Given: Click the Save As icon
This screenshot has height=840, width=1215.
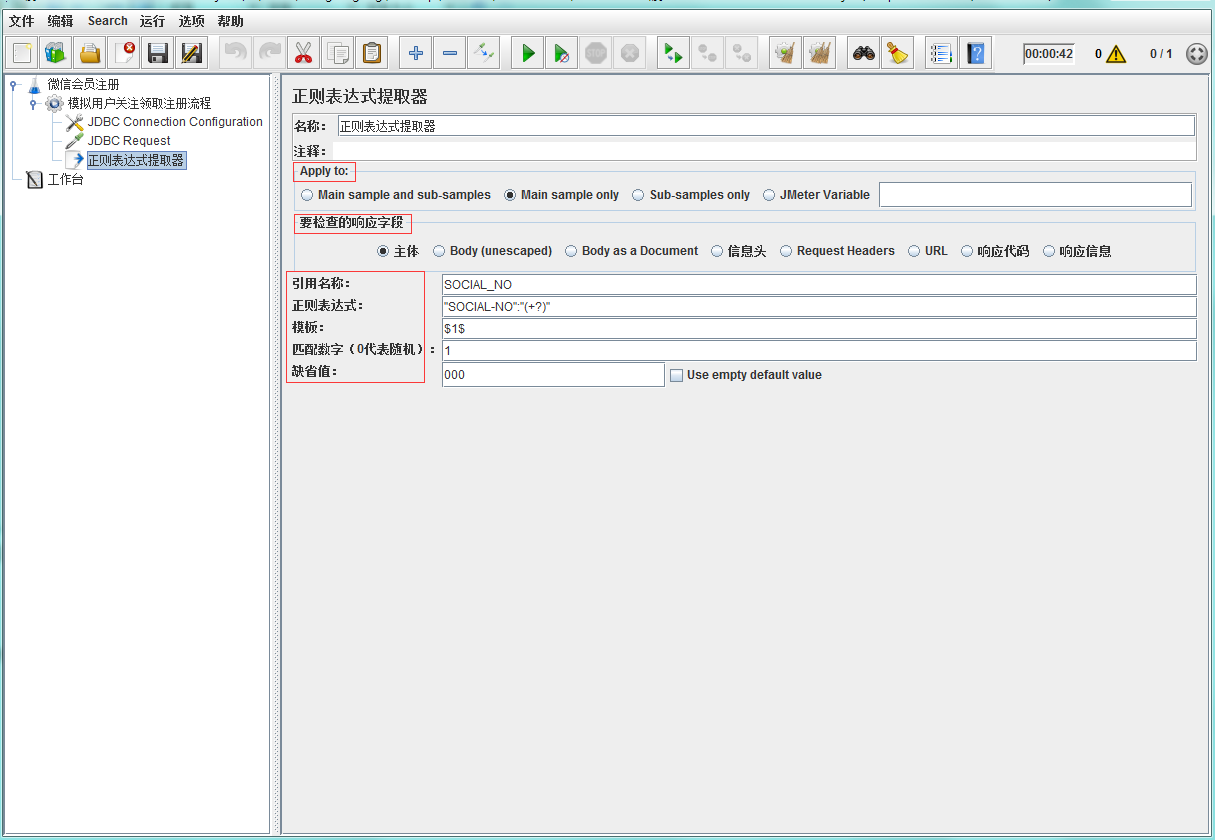Looking at the screenshot, I should pos(192,53).
